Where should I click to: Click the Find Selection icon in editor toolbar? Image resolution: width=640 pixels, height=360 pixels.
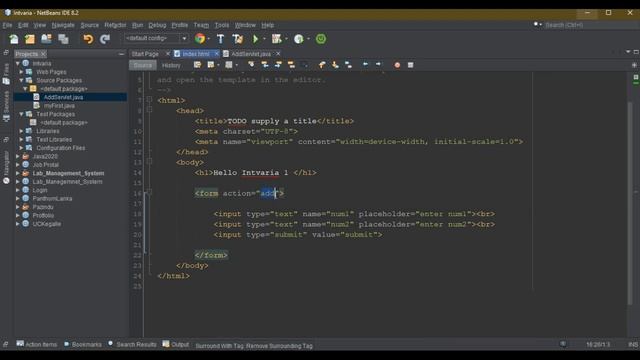251,65
